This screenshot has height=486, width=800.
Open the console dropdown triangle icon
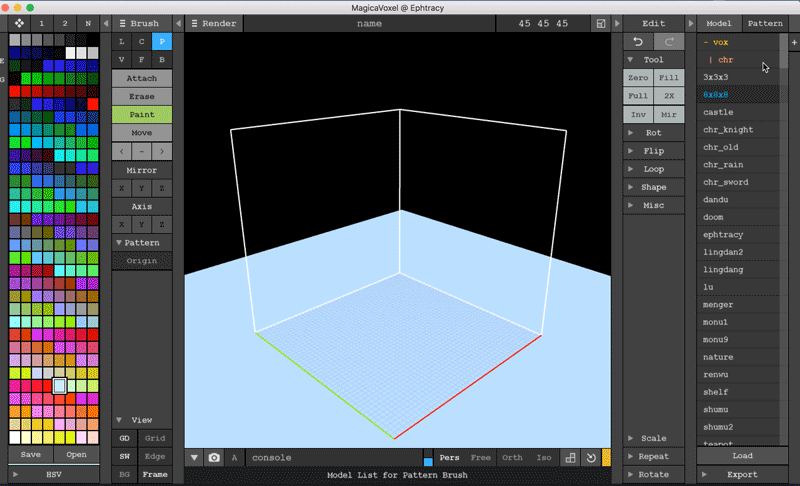click(194, 457)
